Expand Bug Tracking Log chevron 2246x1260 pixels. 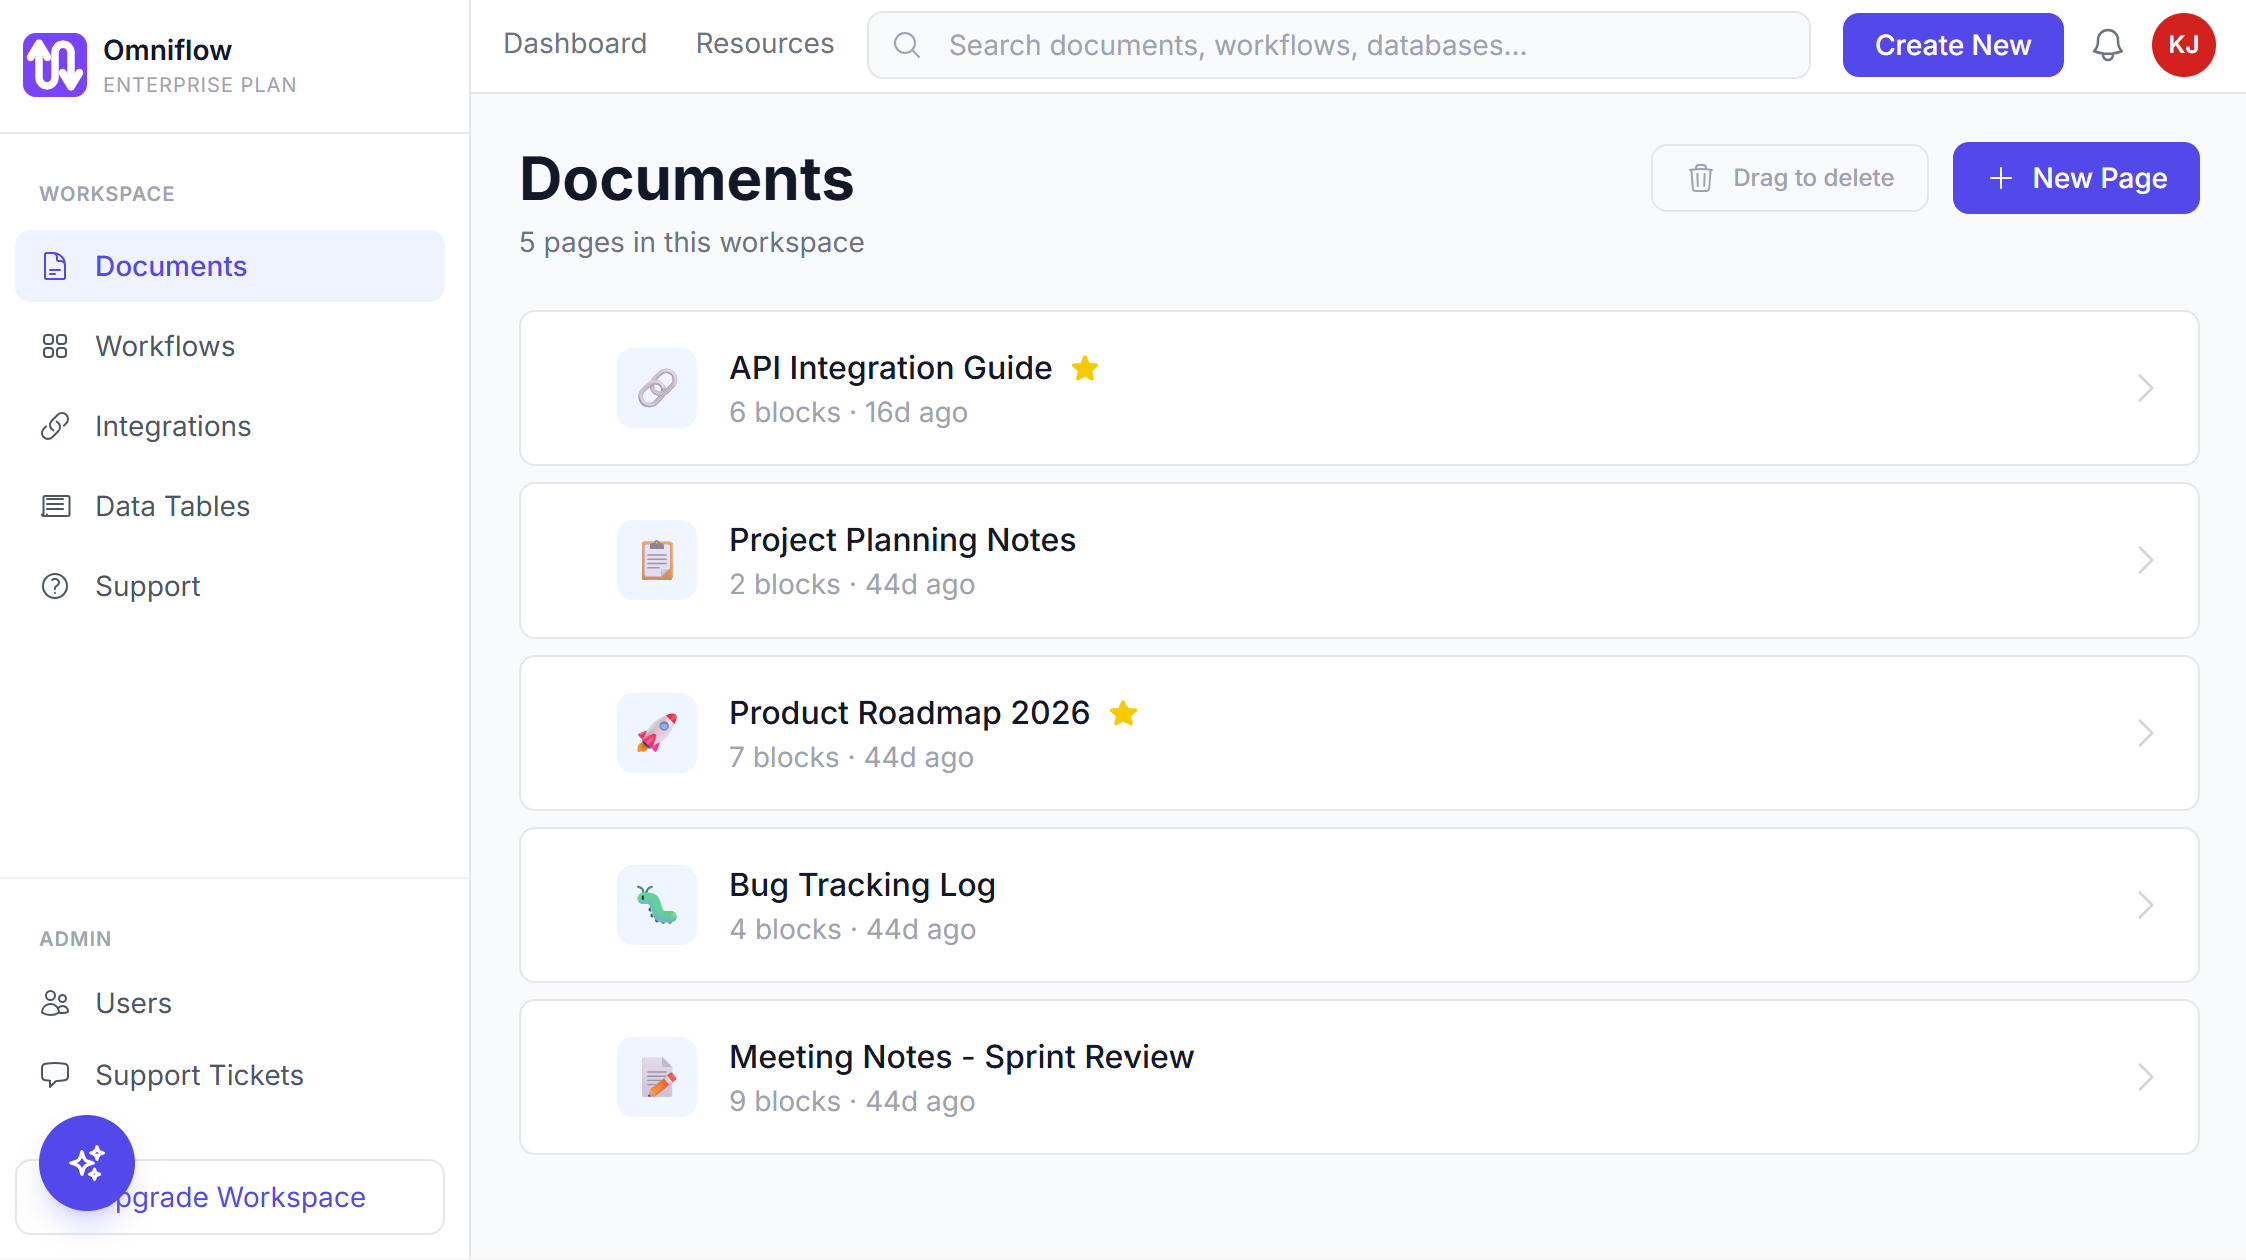2146,905
